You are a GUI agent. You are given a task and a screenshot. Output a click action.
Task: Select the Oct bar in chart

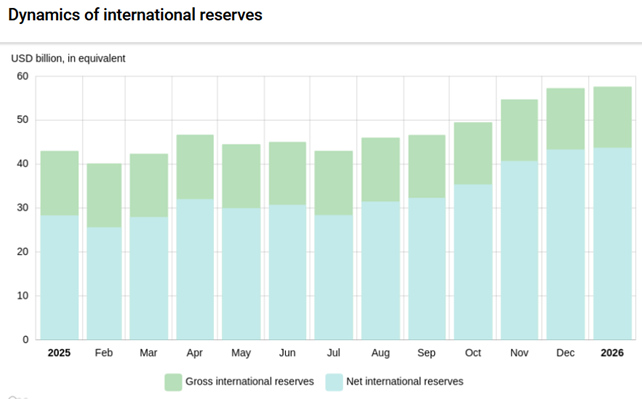click(473, 231)
